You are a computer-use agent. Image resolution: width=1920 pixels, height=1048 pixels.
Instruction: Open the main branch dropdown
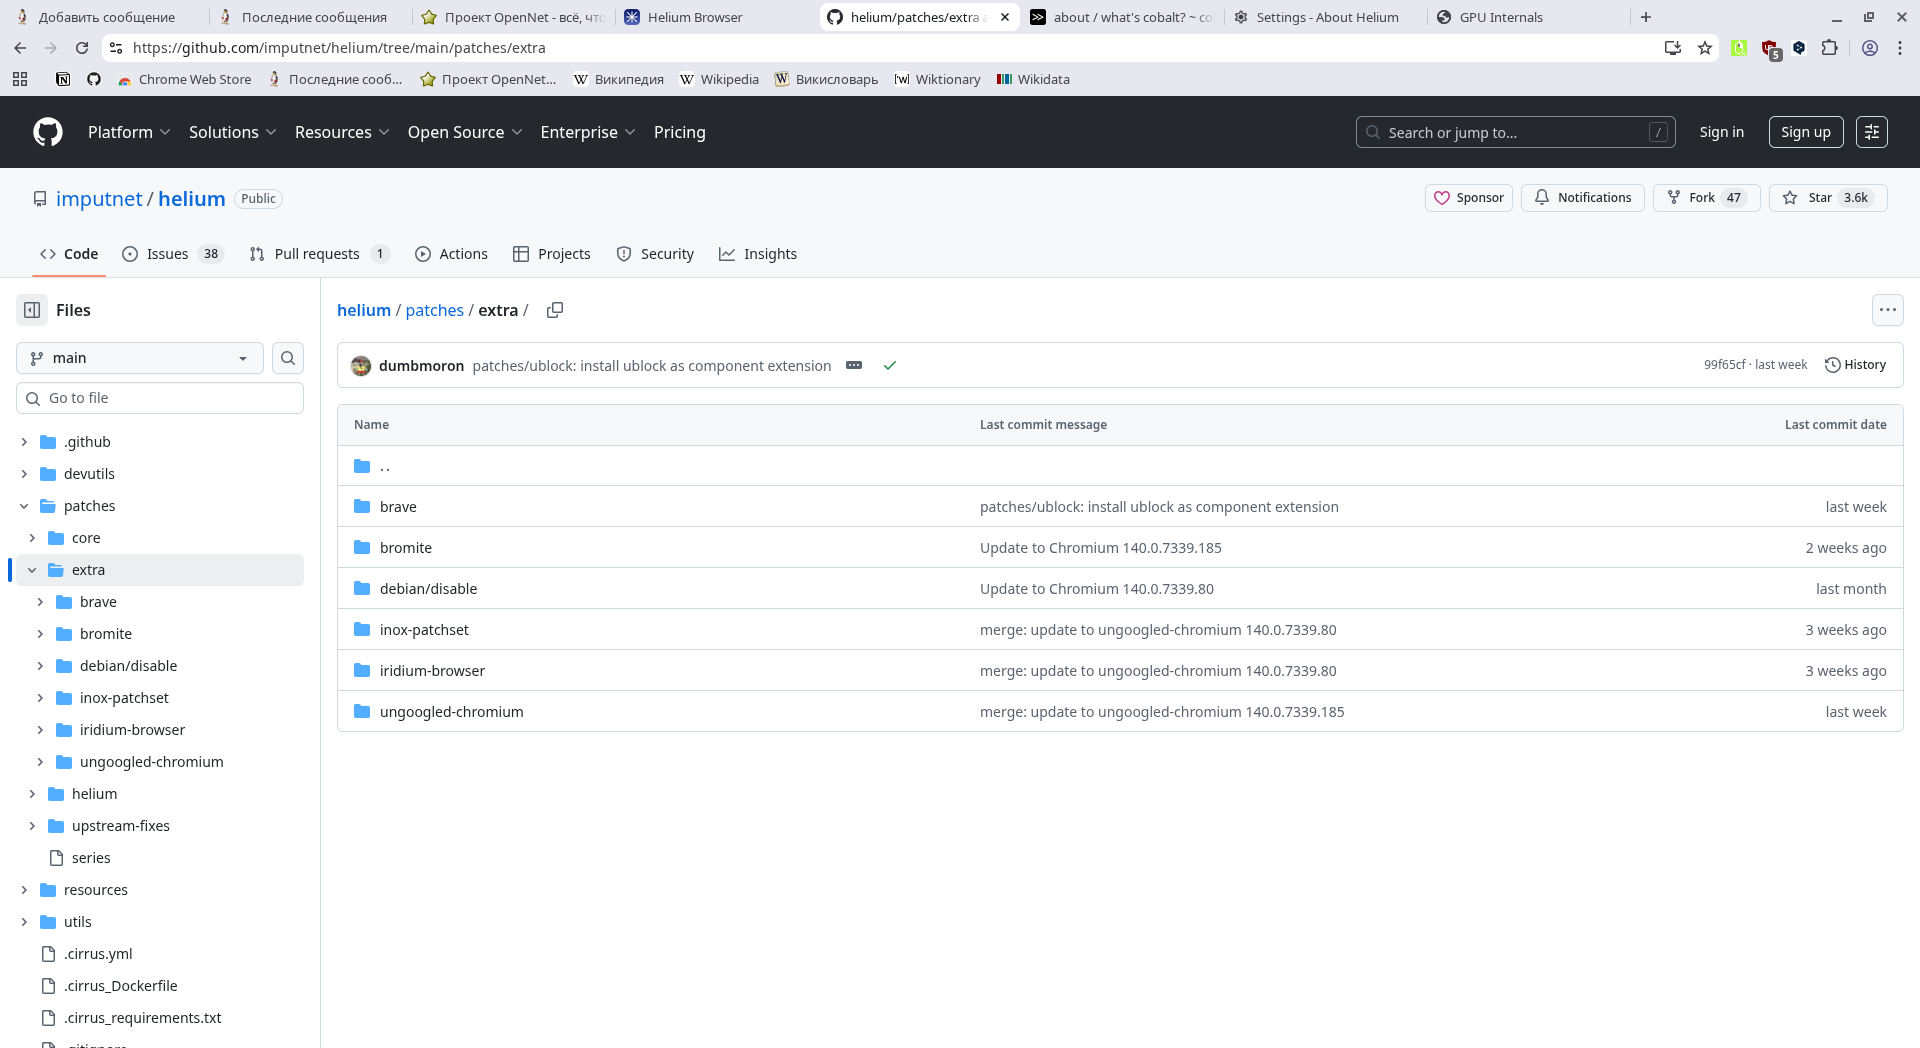click(x=140, y=358)
